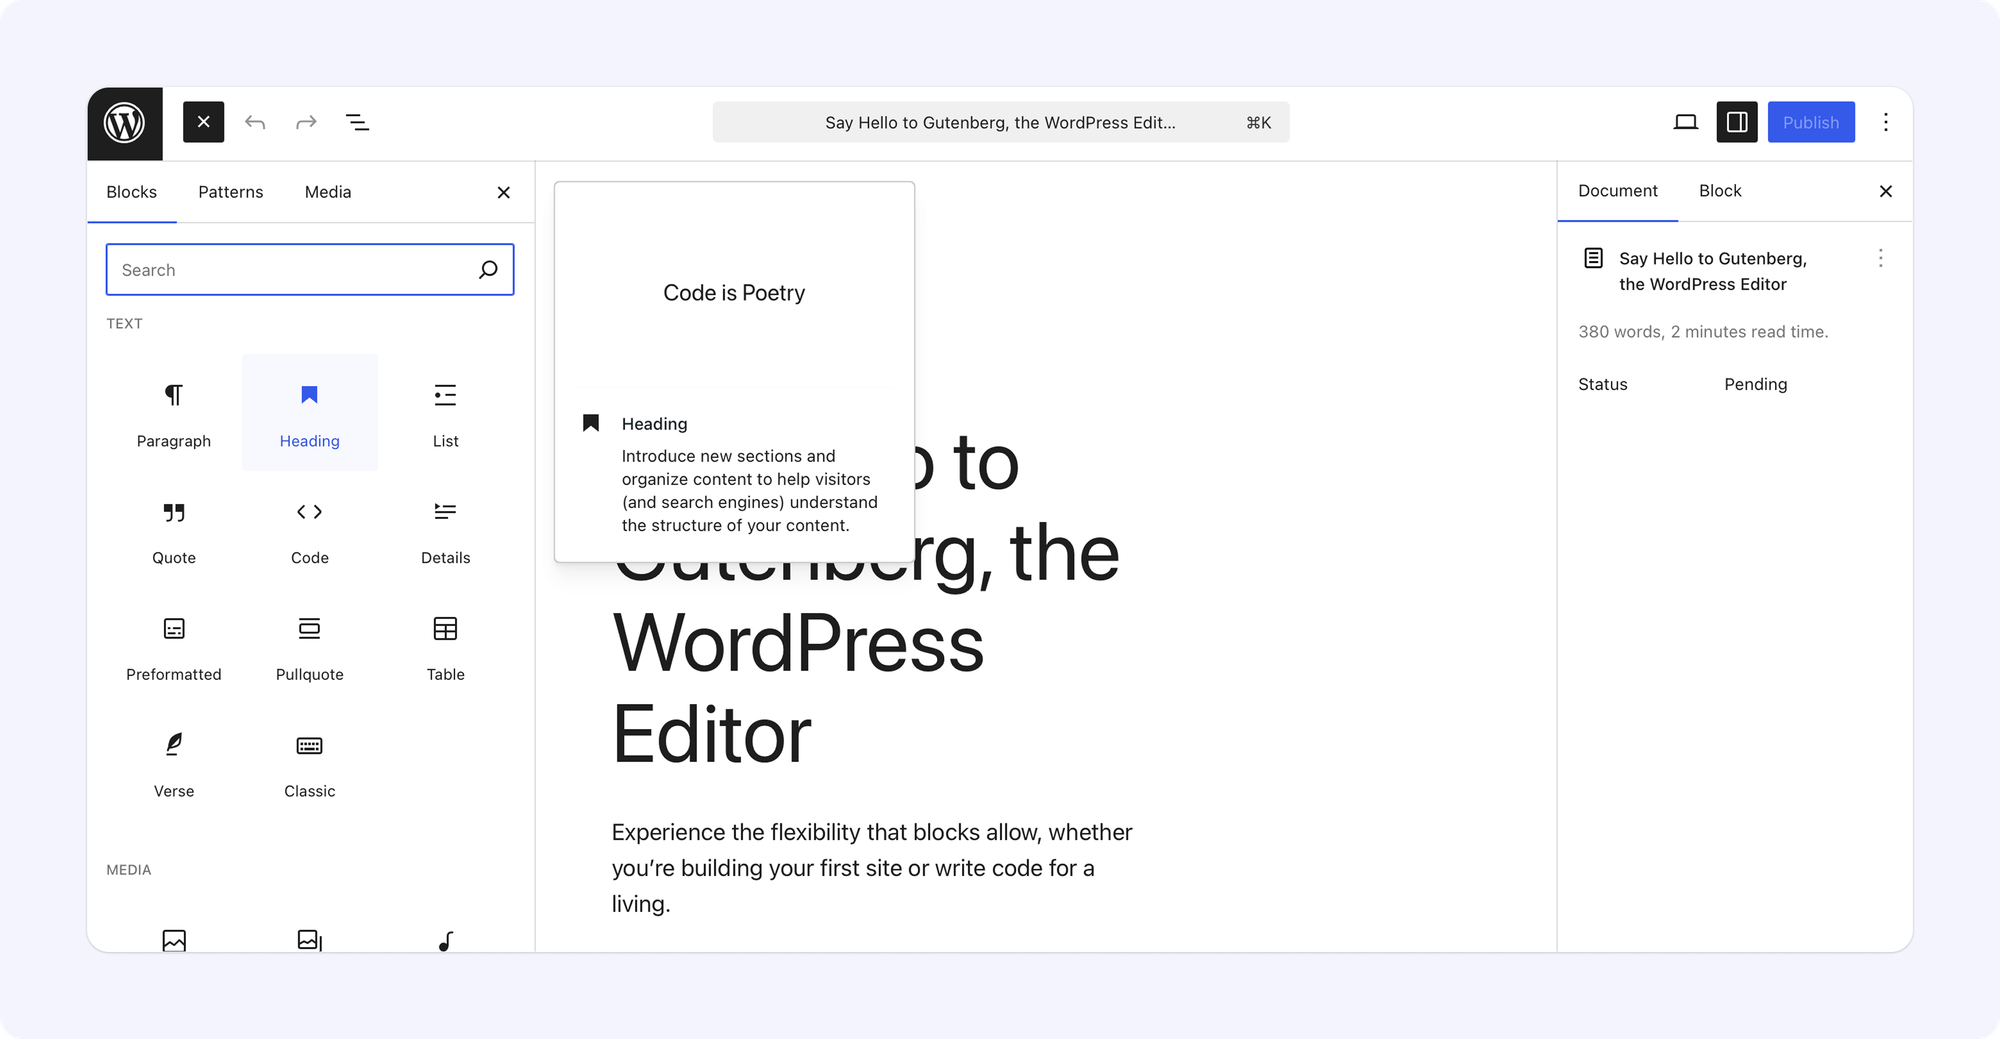
Task: Click the post title heading in canvas
Action: coord(866,599)
